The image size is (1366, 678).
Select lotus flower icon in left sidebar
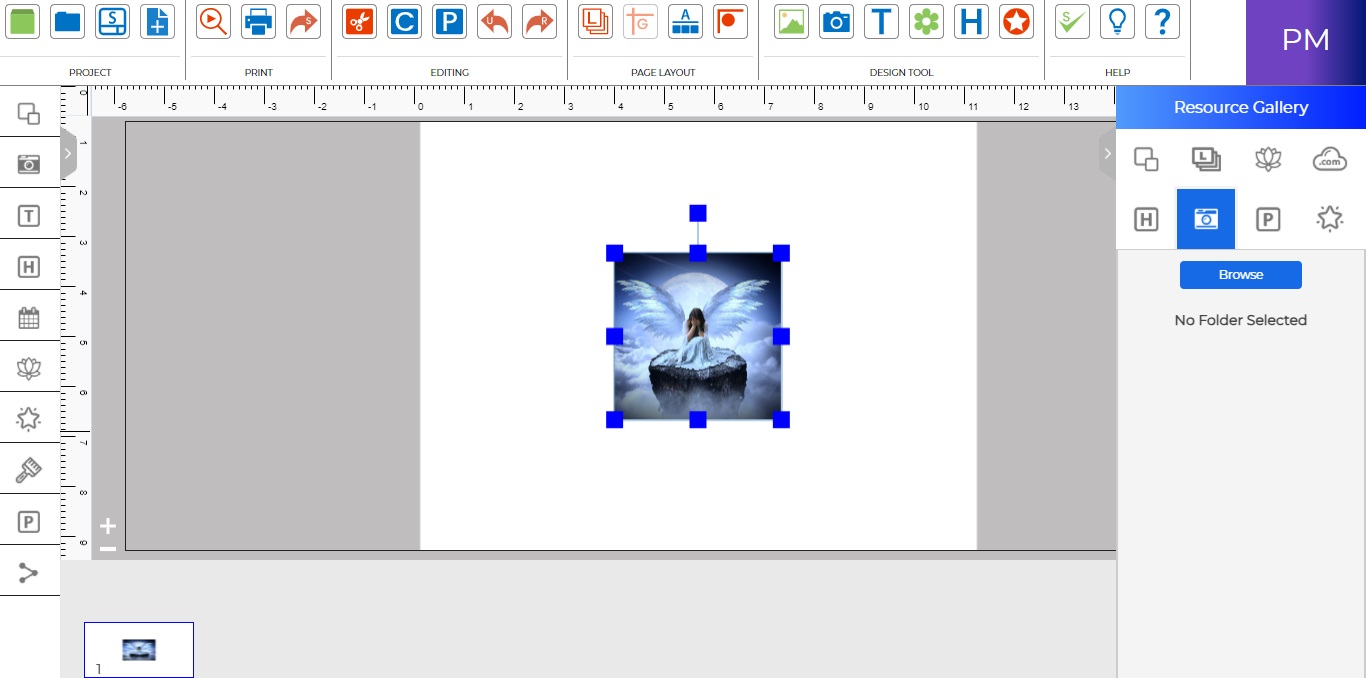(x=29, y=369)
